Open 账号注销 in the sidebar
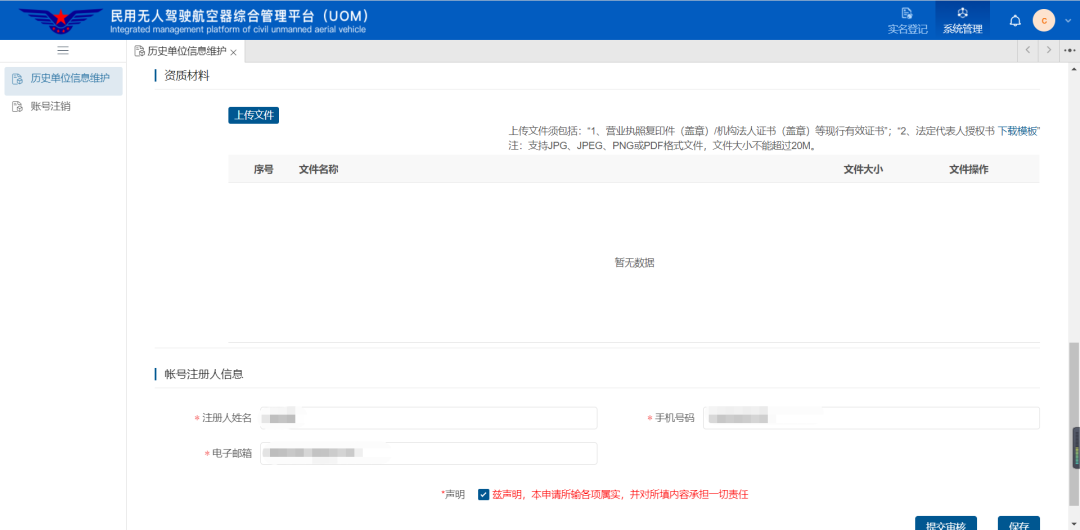 tap(51, 106)
